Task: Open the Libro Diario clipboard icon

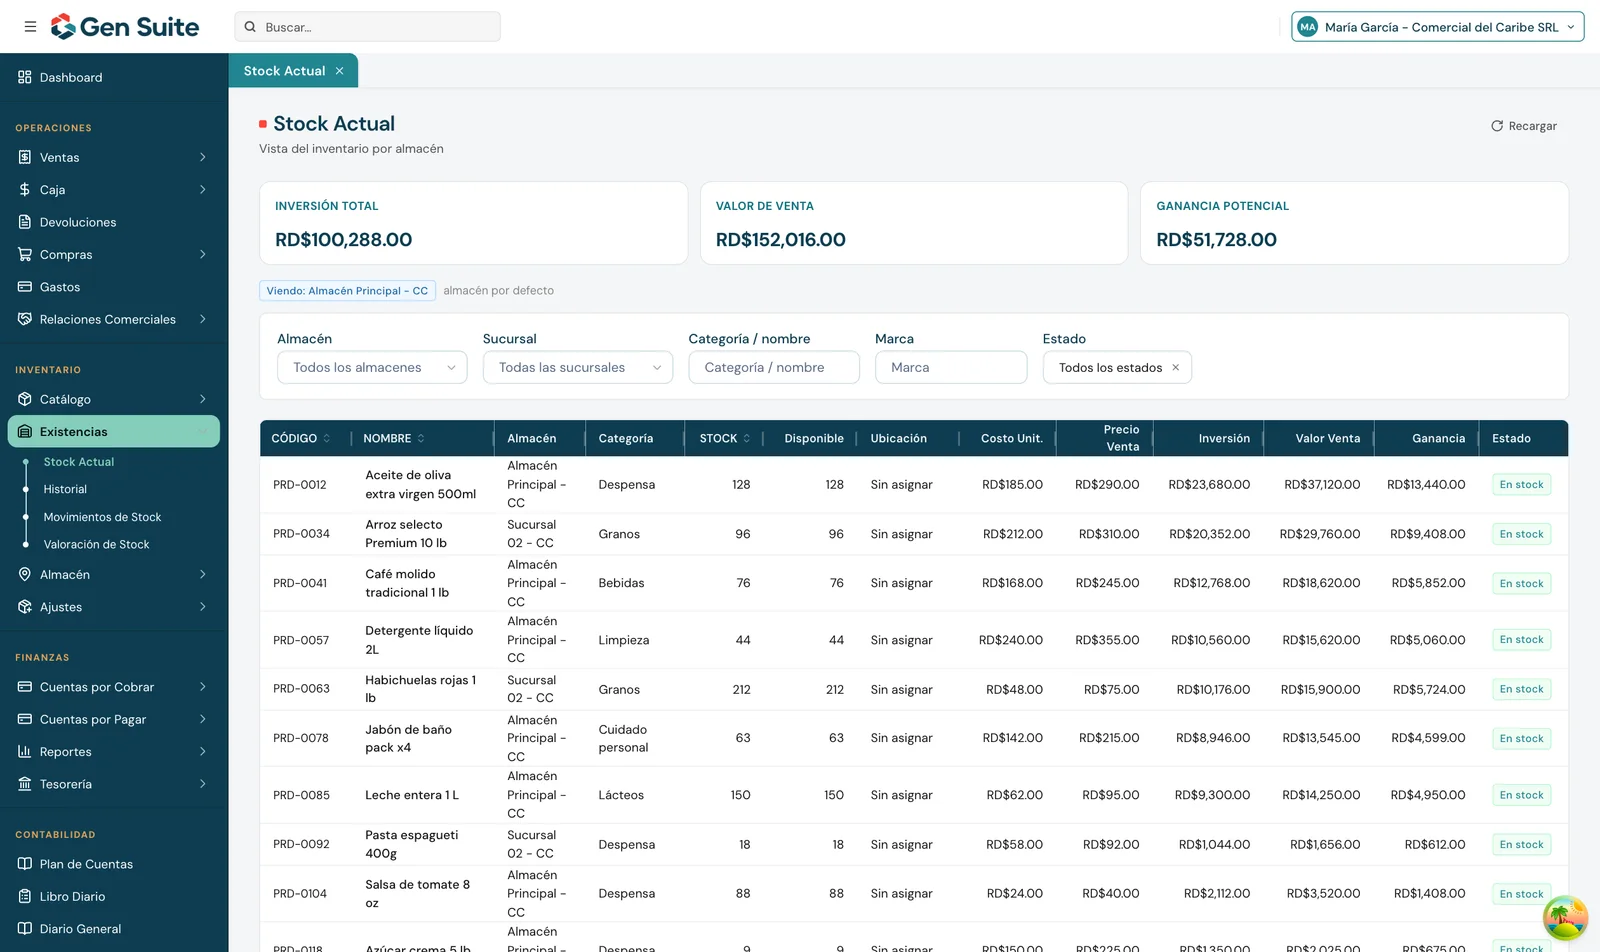Action: pyautogui.click(x=25, y=896)
